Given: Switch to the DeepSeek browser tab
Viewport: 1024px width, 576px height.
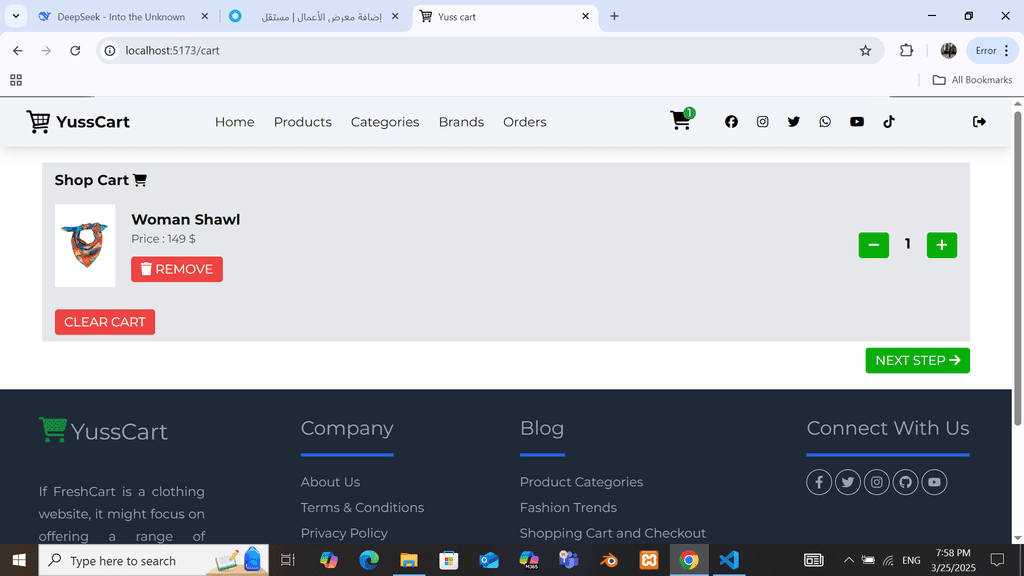Looking at the screenshot, I should click(x=120, y=16).
